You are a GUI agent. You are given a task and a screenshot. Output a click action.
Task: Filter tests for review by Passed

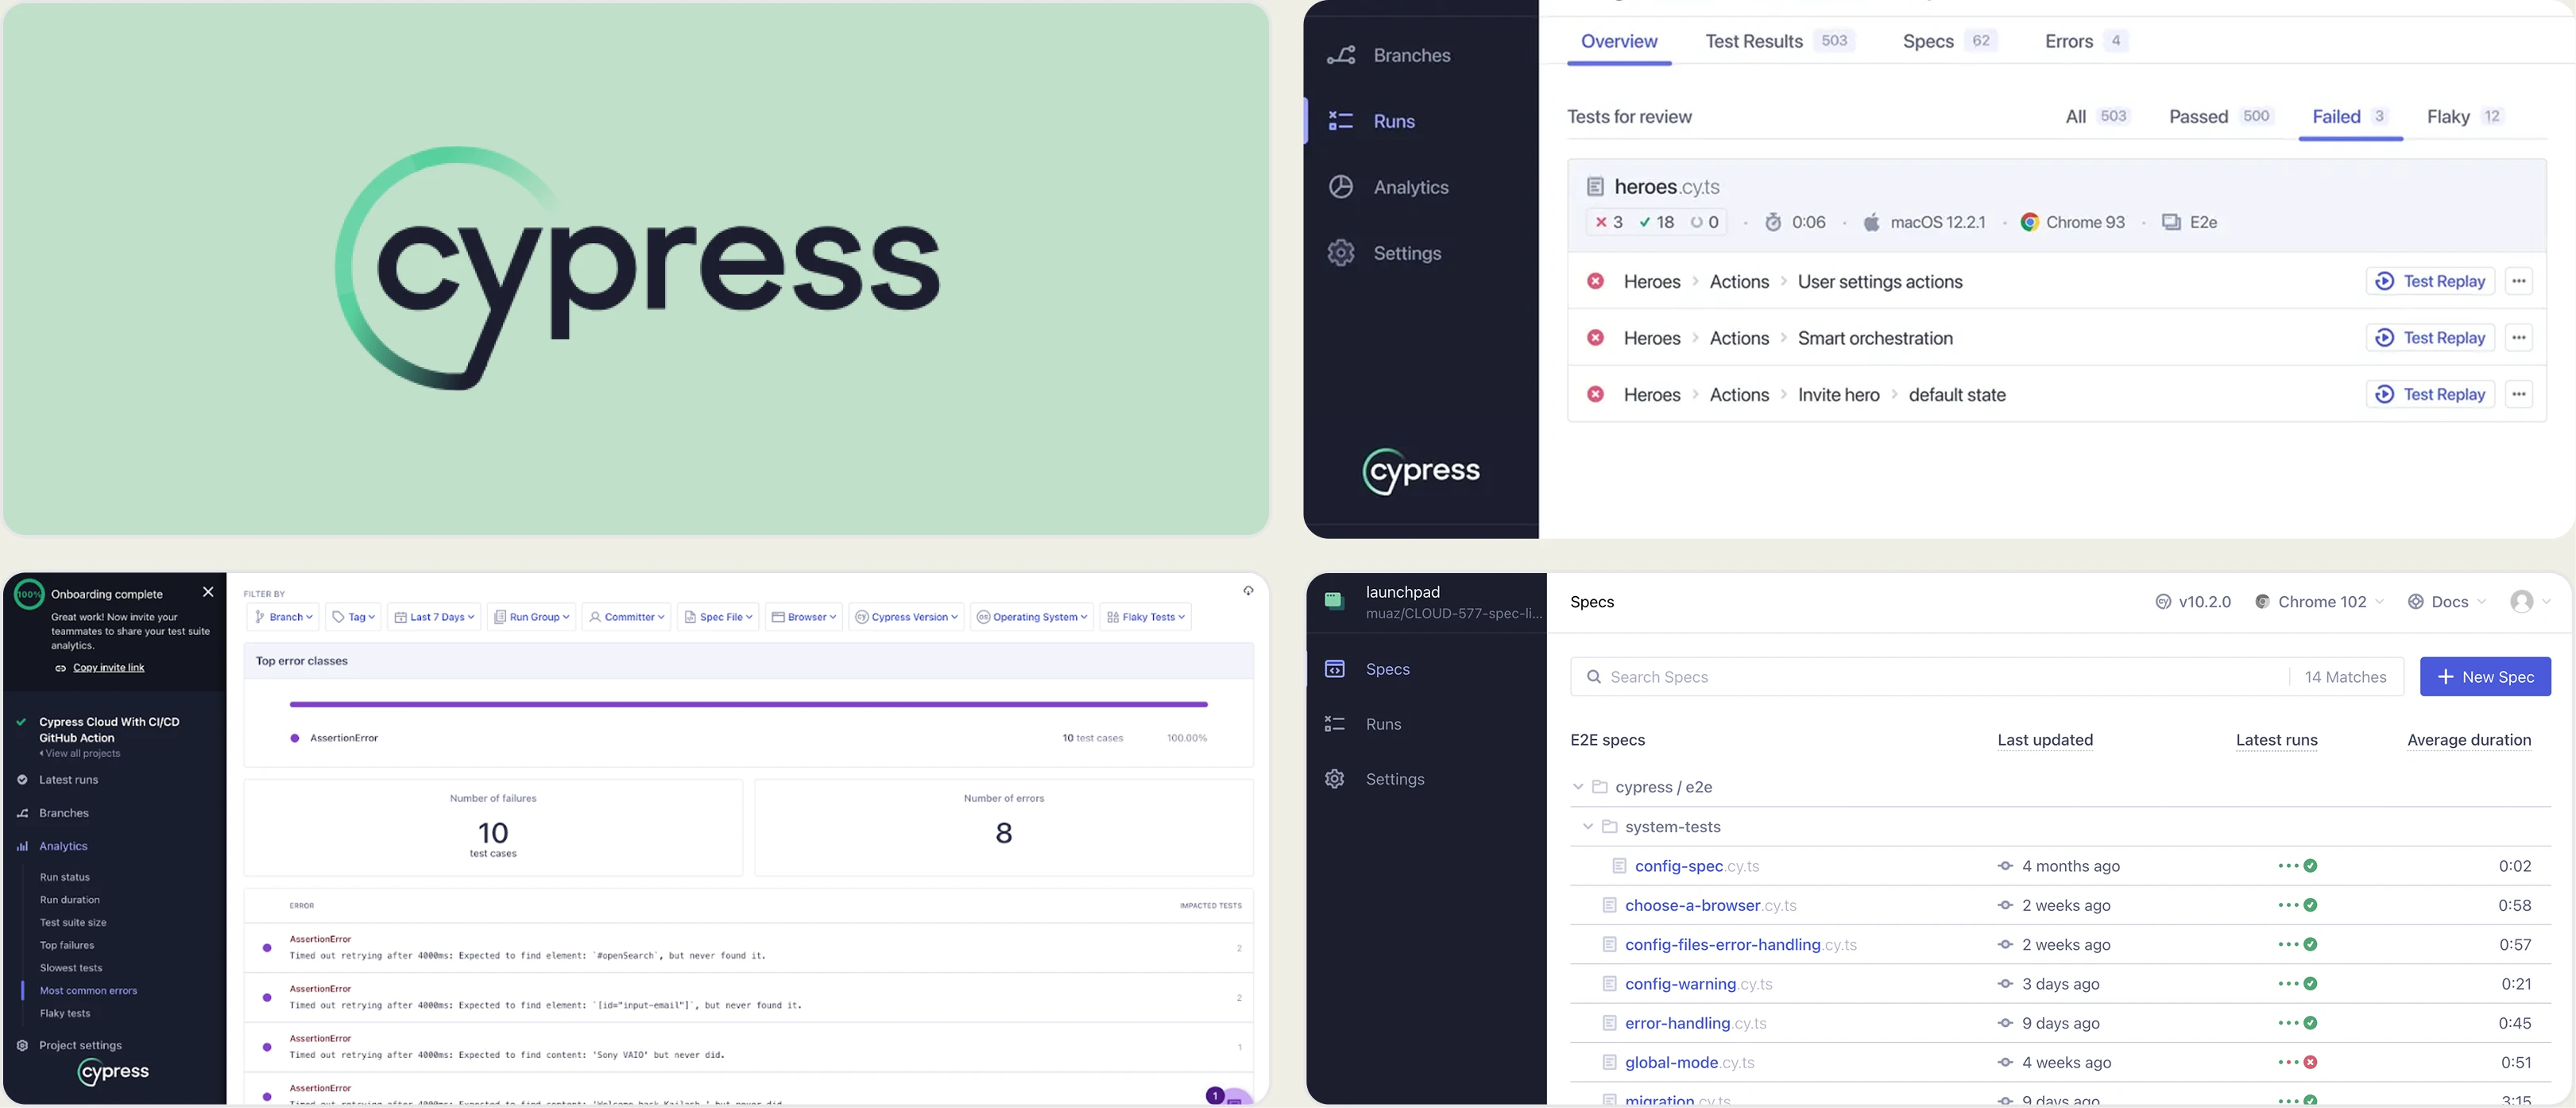[2221, 116]
